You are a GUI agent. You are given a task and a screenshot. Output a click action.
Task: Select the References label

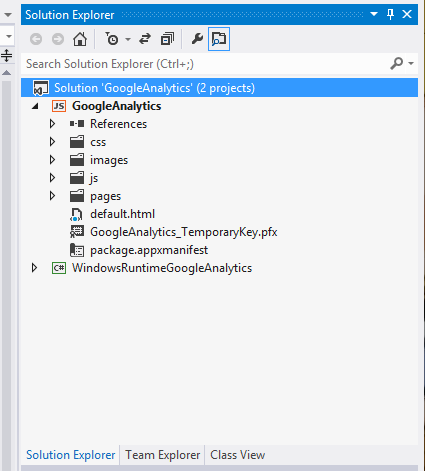(118, 124)
